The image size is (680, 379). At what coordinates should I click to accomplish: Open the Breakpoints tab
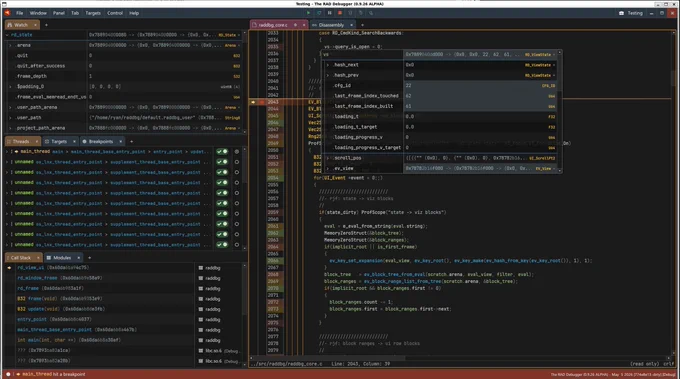(101, 141)
